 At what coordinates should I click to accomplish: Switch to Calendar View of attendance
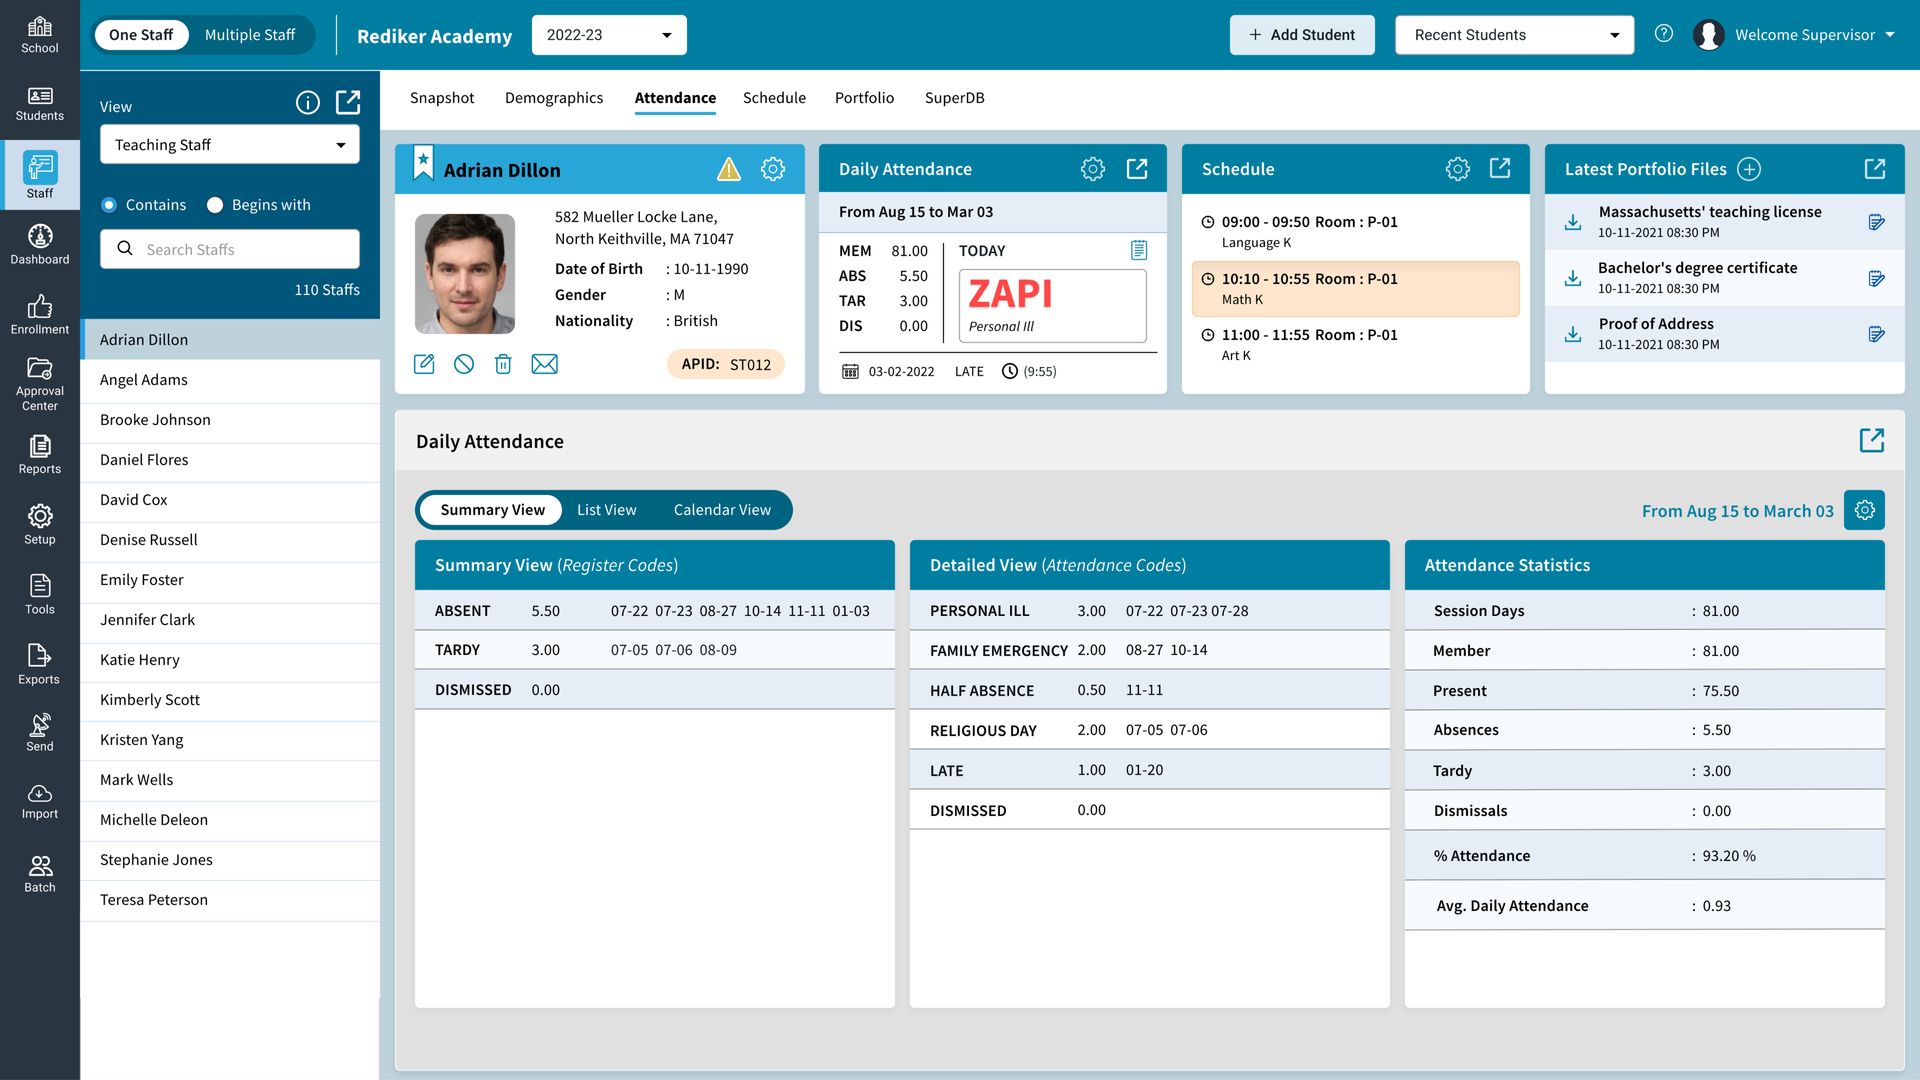click(722, 510)
